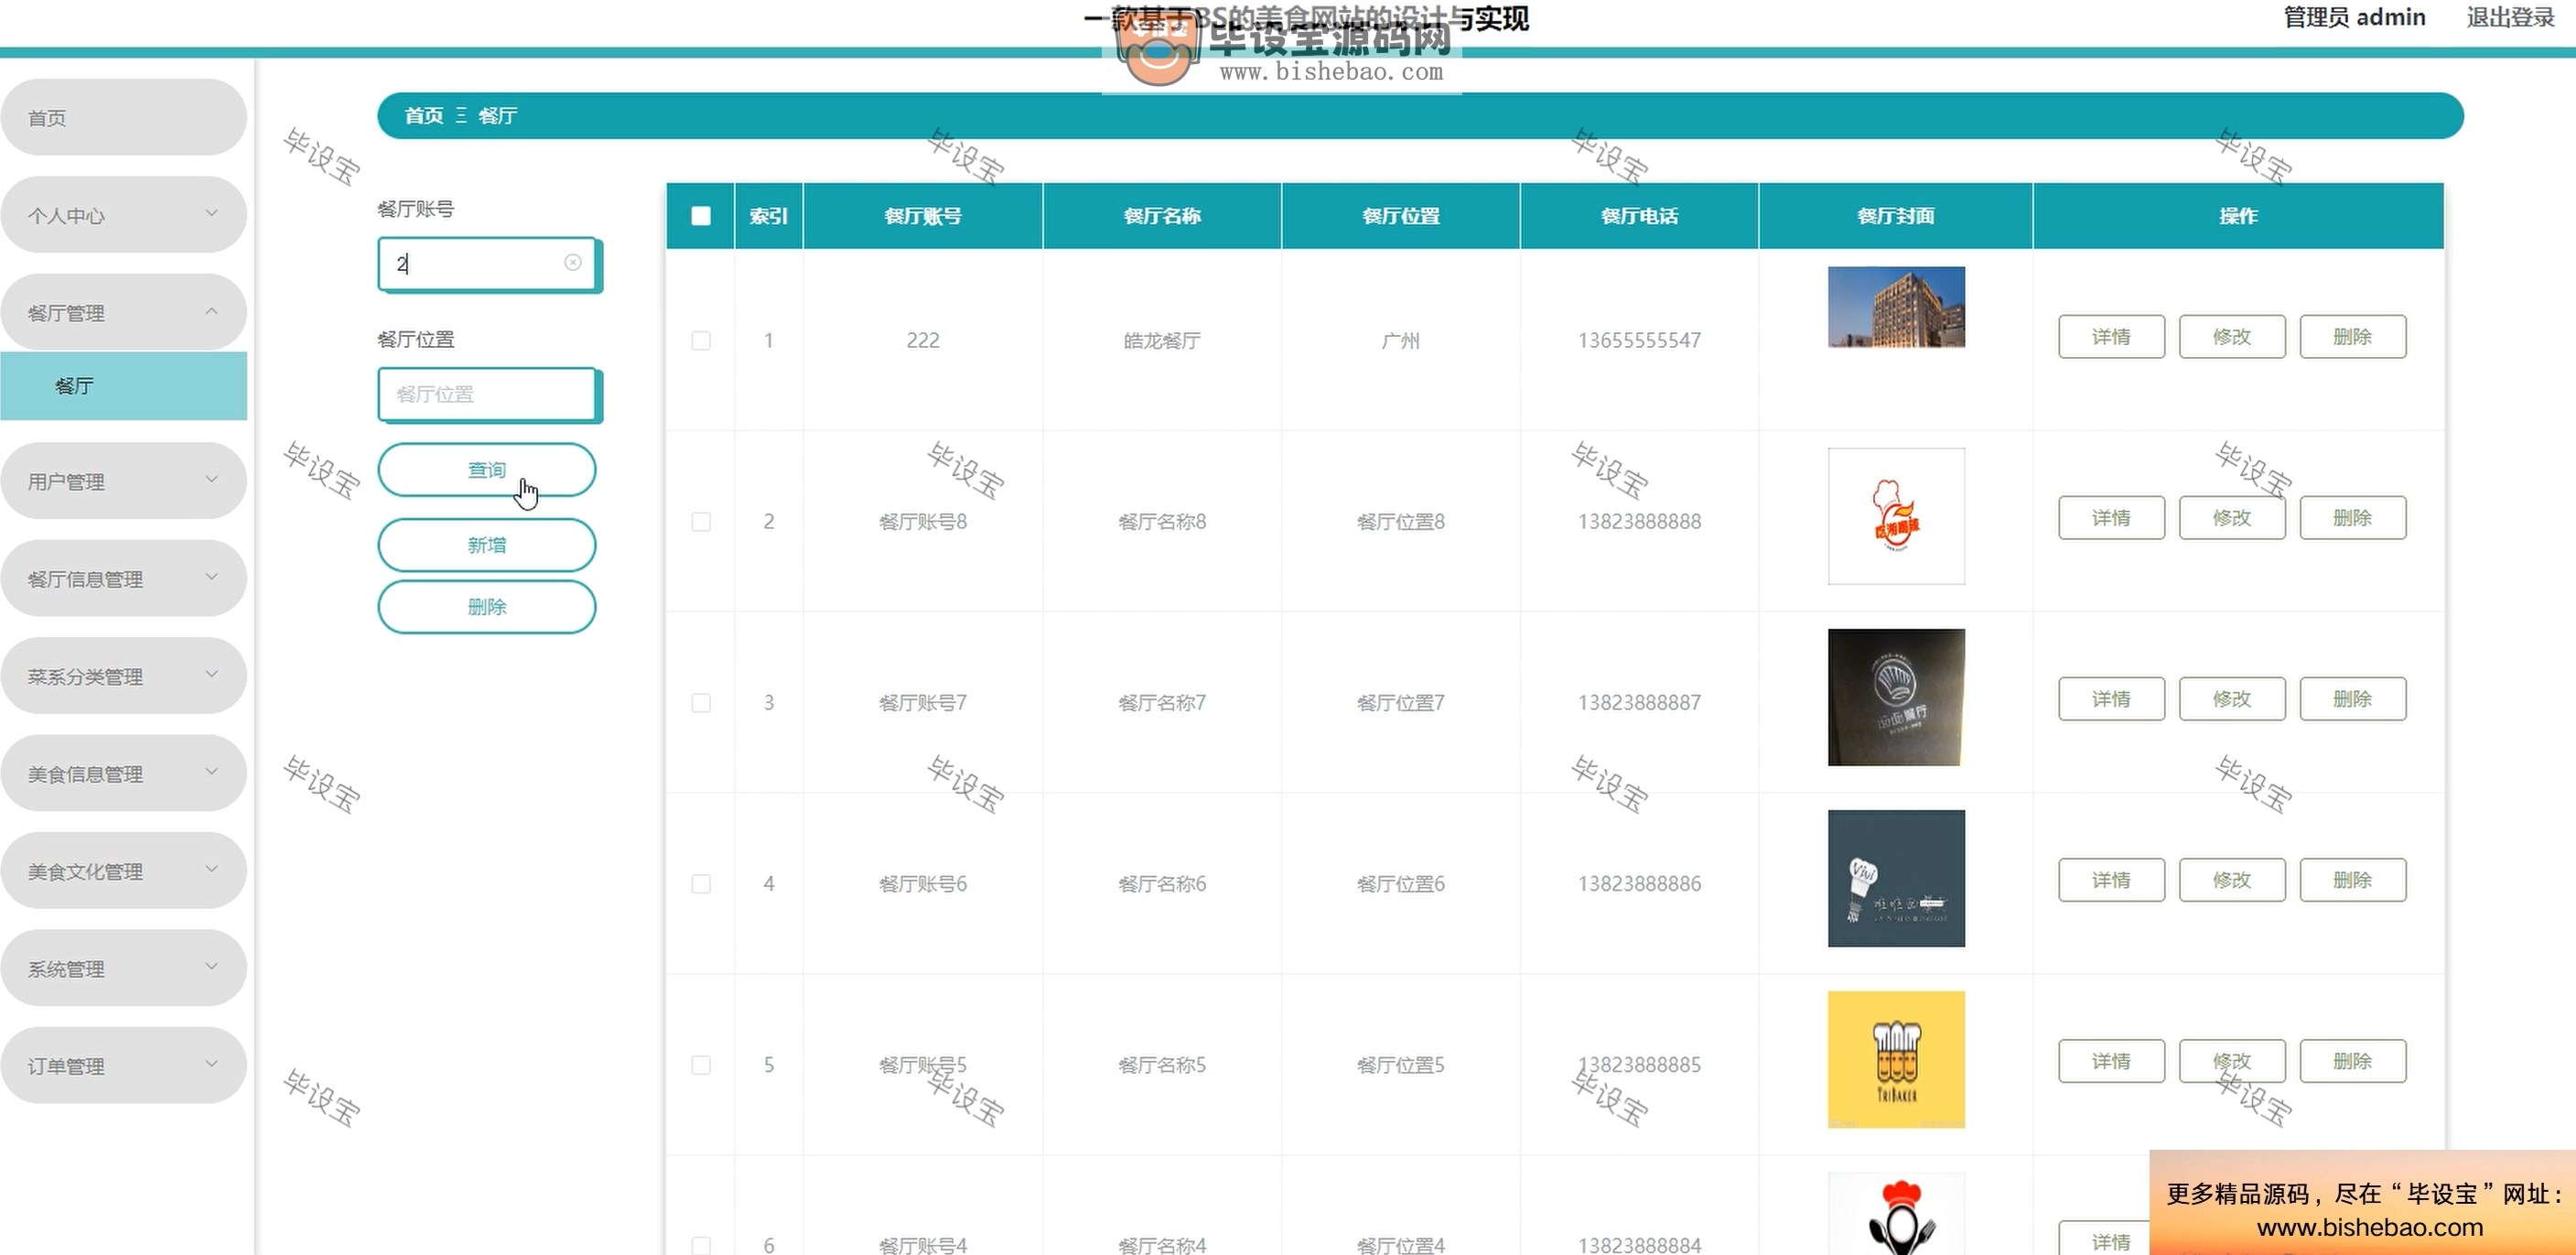The height and width of the screenshot is (1255, 2576).
Task: Click the 新增 button
Action: click(x=486, y=545)
